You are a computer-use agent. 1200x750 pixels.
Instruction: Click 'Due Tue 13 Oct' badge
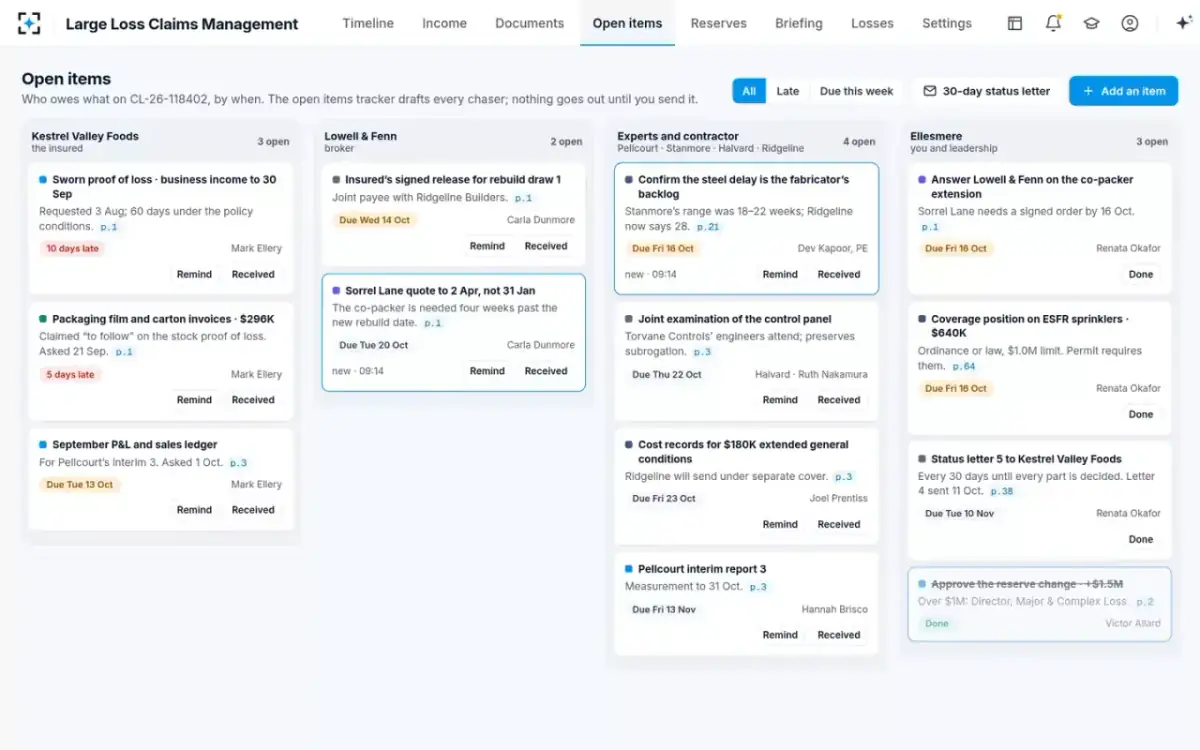(80, 485)
